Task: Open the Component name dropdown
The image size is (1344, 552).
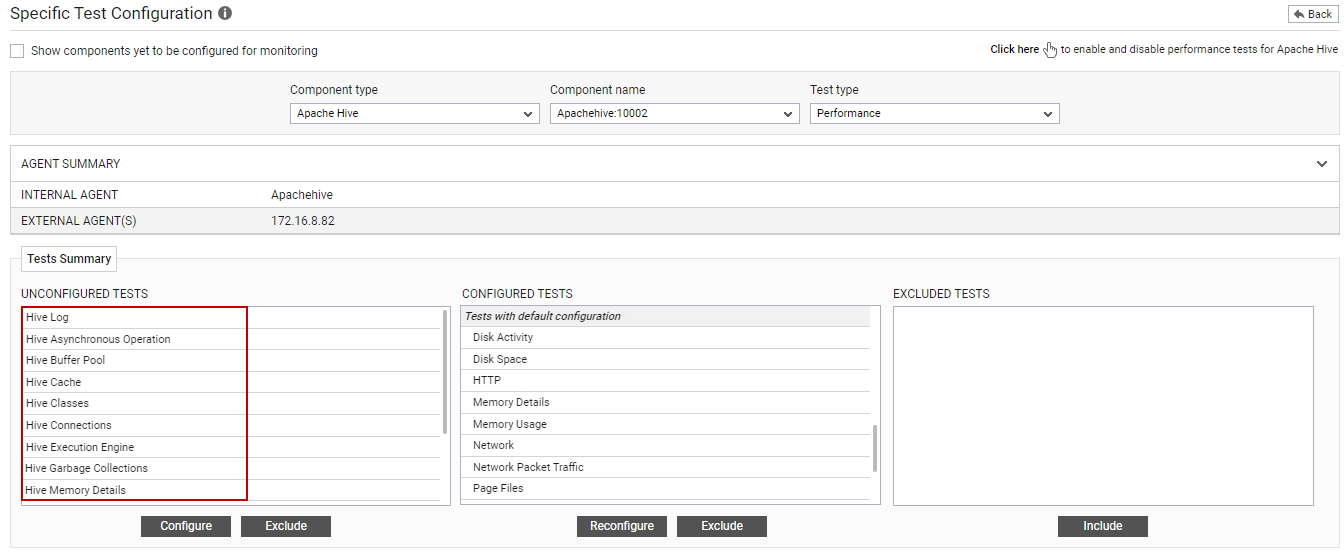Action: [x=675, y=114]
